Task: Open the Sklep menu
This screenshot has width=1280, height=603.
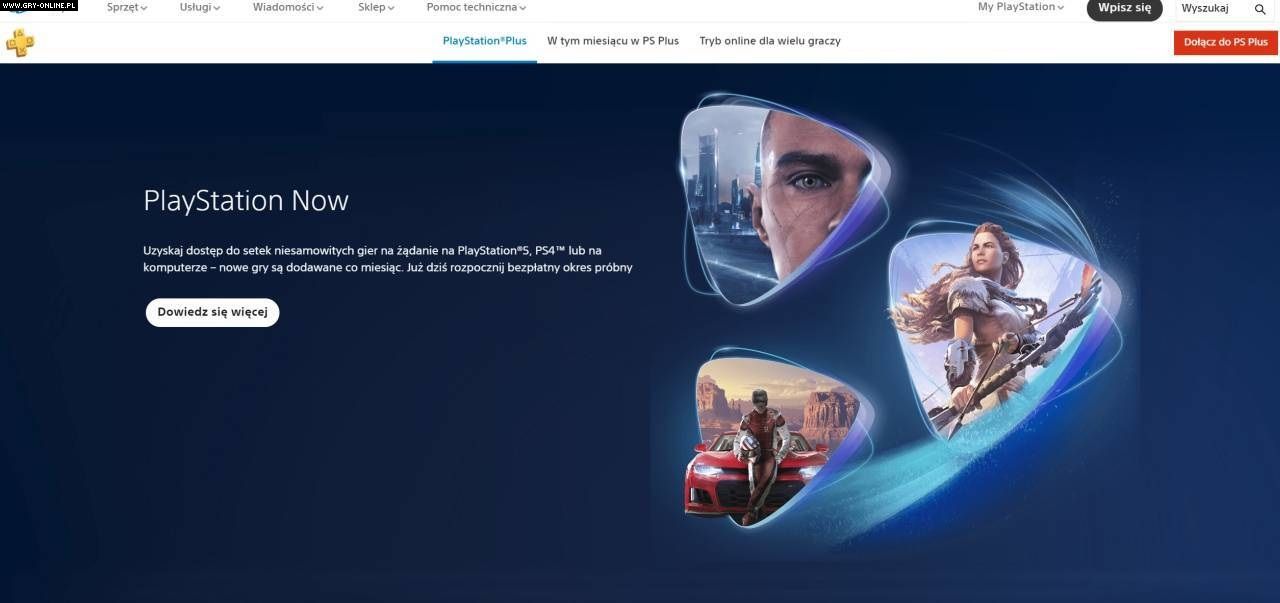Action: pos(376,7)
